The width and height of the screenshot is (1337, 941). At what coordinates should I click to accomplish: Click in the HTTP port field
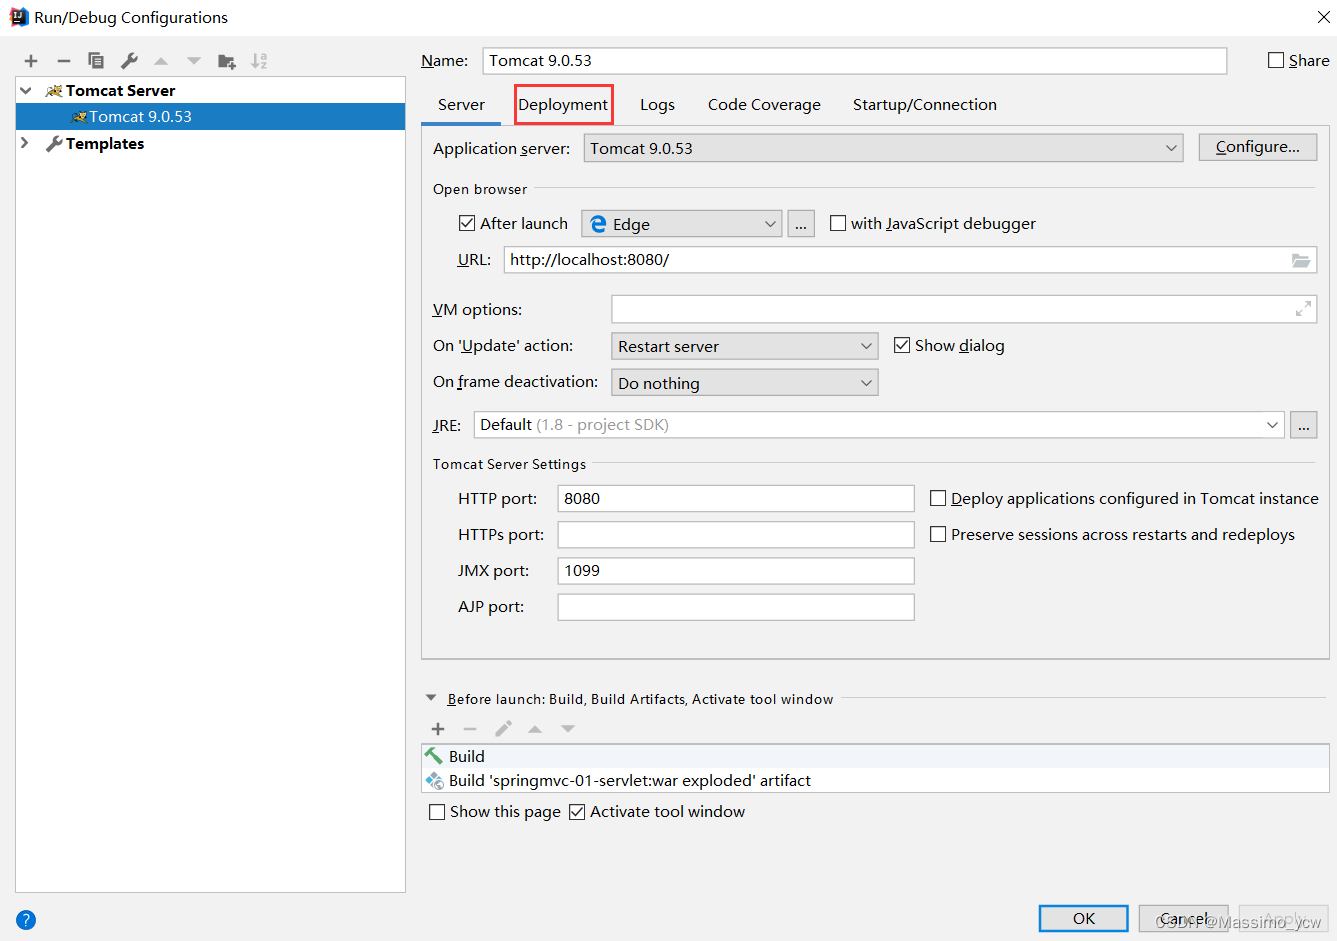point(736,498)
